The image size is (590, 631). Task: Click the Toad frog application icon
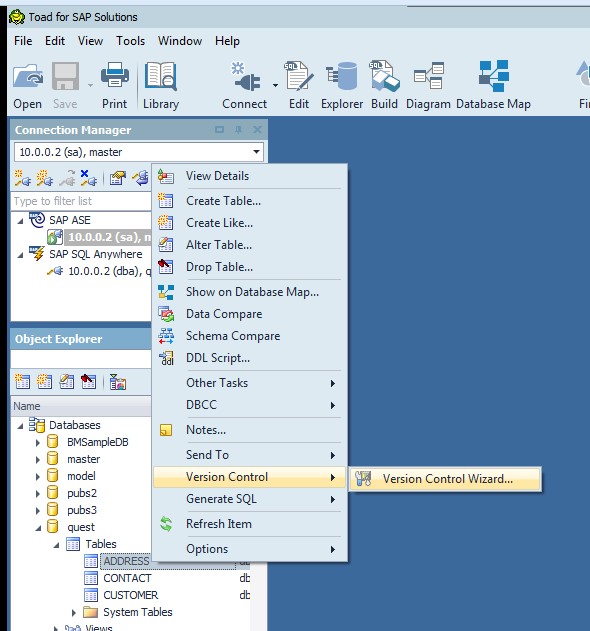tap(17, 17)
